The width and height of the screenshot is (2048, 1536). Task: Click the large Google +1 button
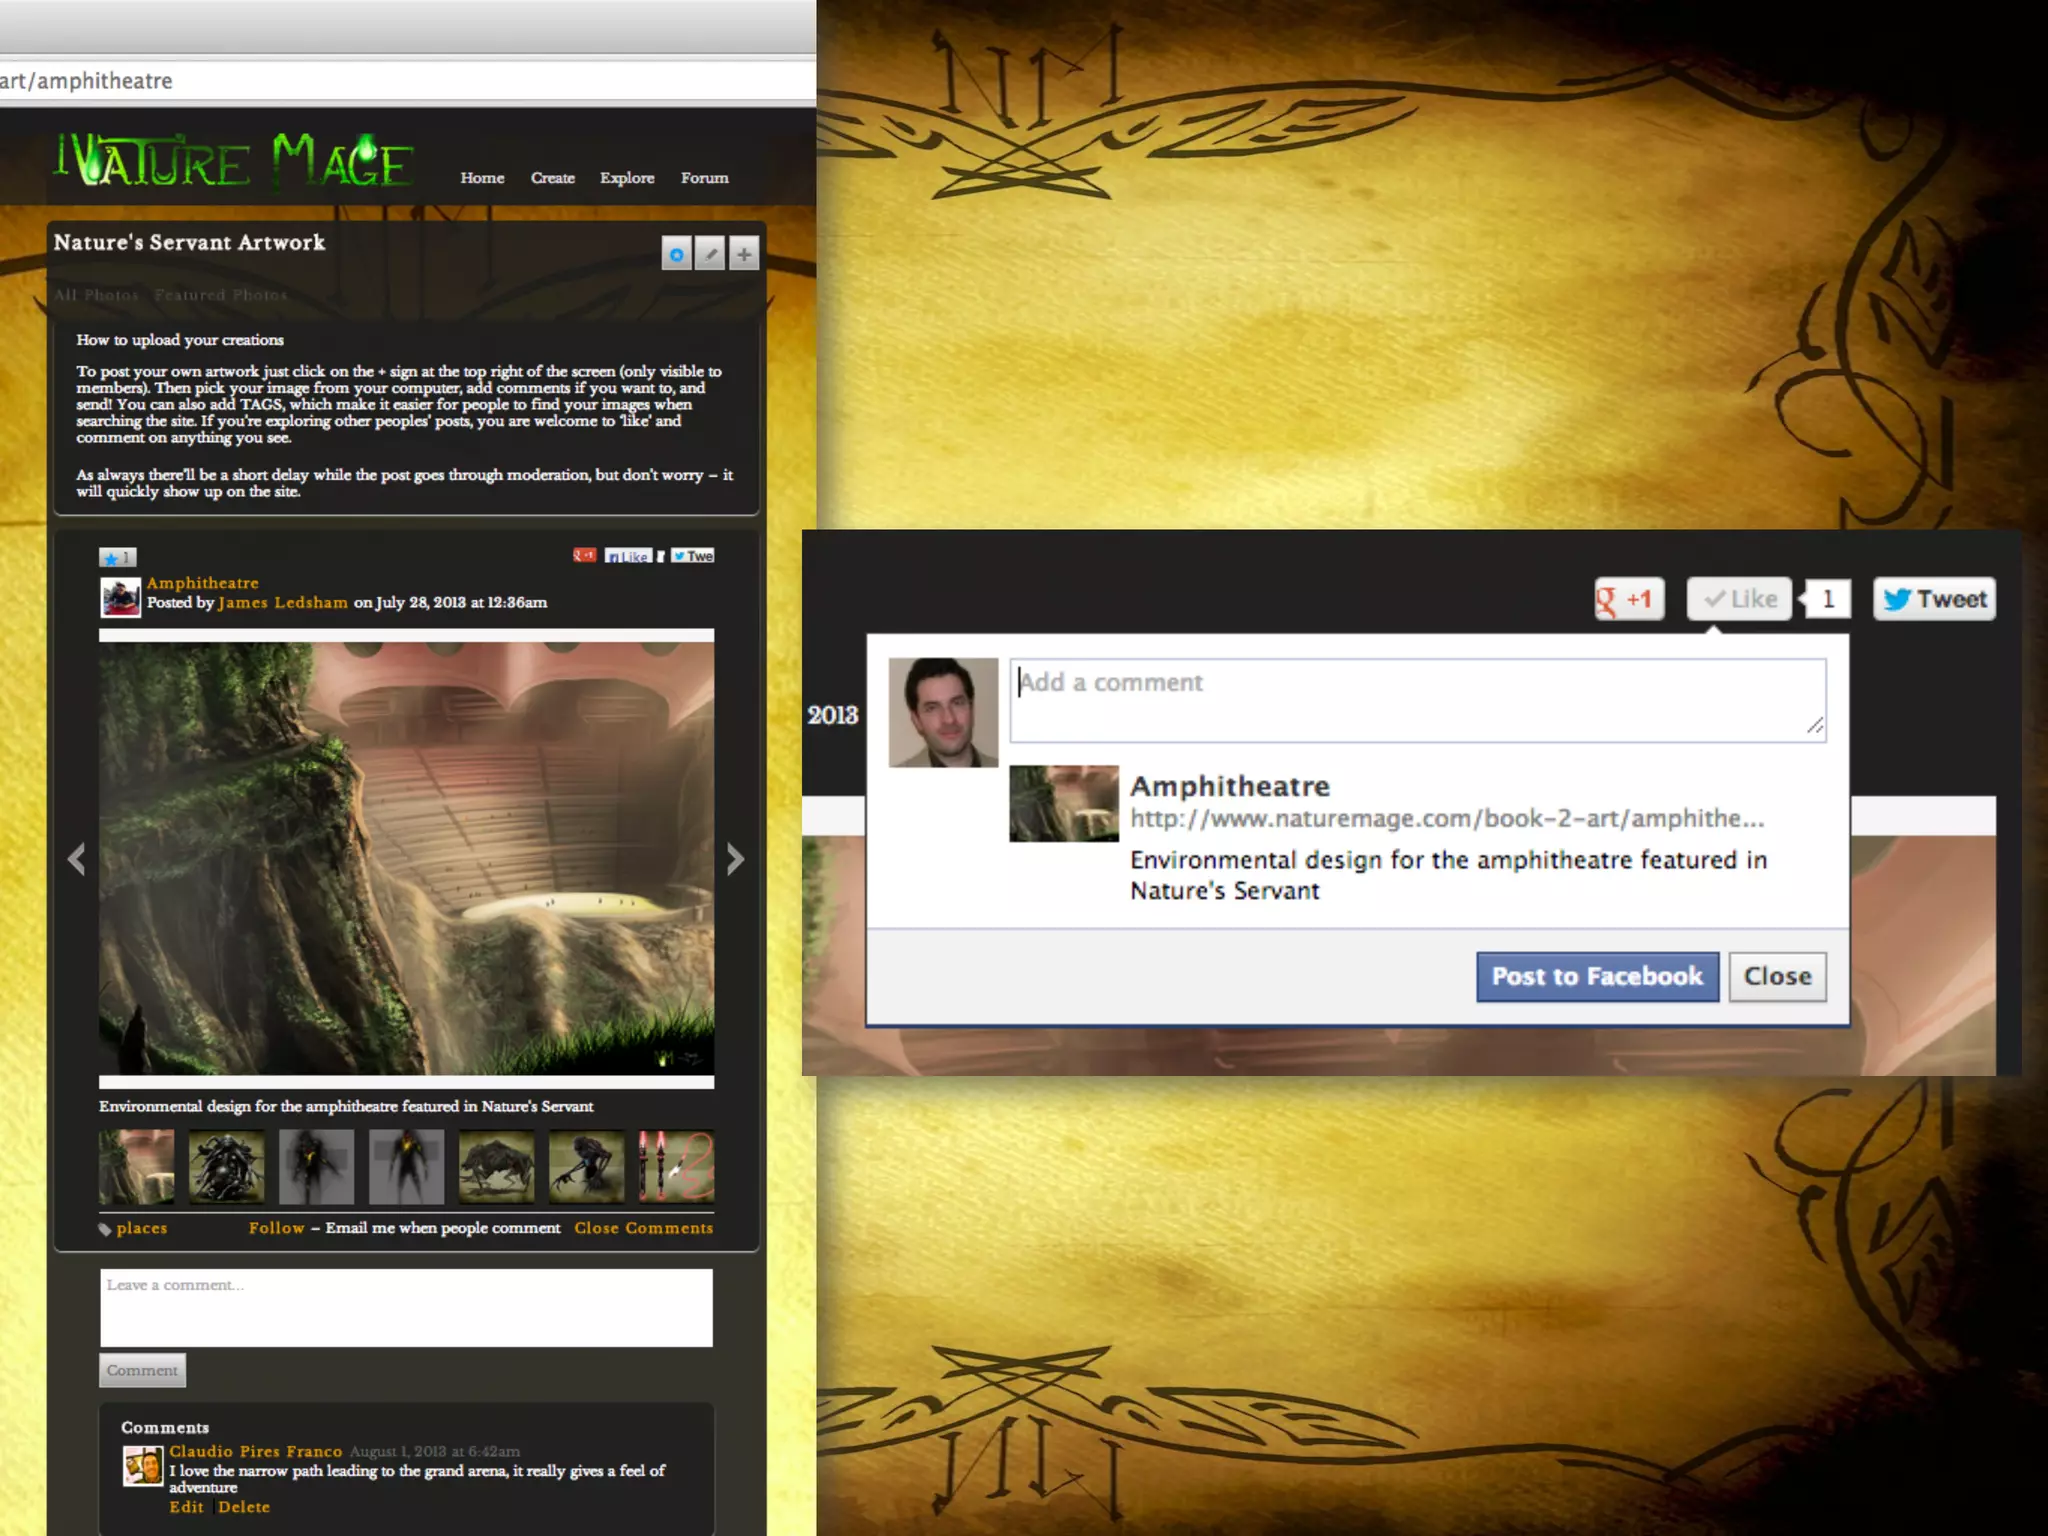click(x=1629, y=599)
